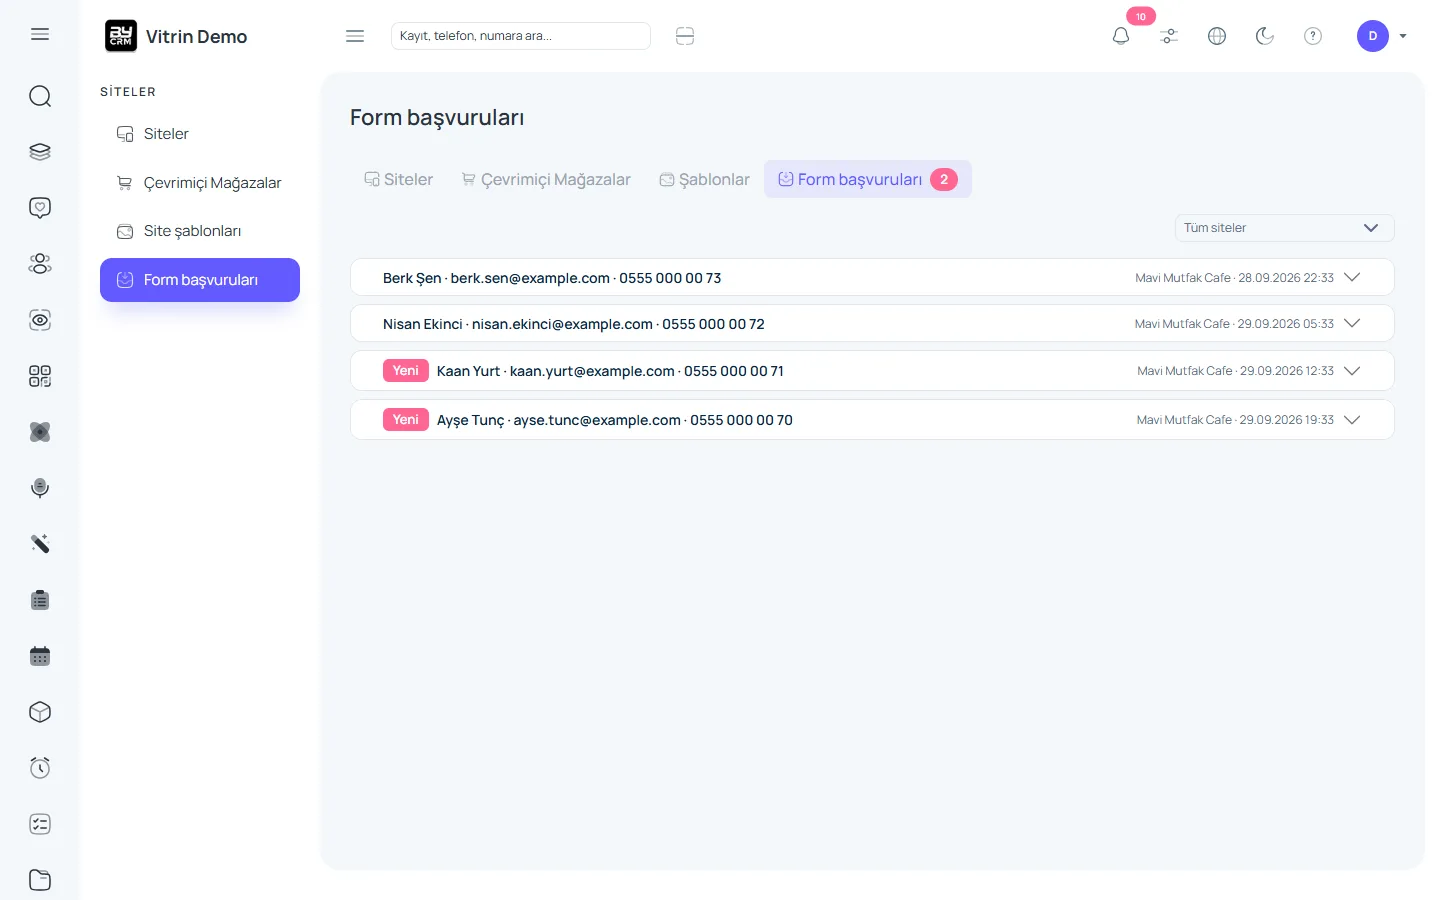The height and width of the screenshot is (900, 1440).
Task: Focus the Kayıt, telefon, numara ara search field
Action: [x=521, y=36]
